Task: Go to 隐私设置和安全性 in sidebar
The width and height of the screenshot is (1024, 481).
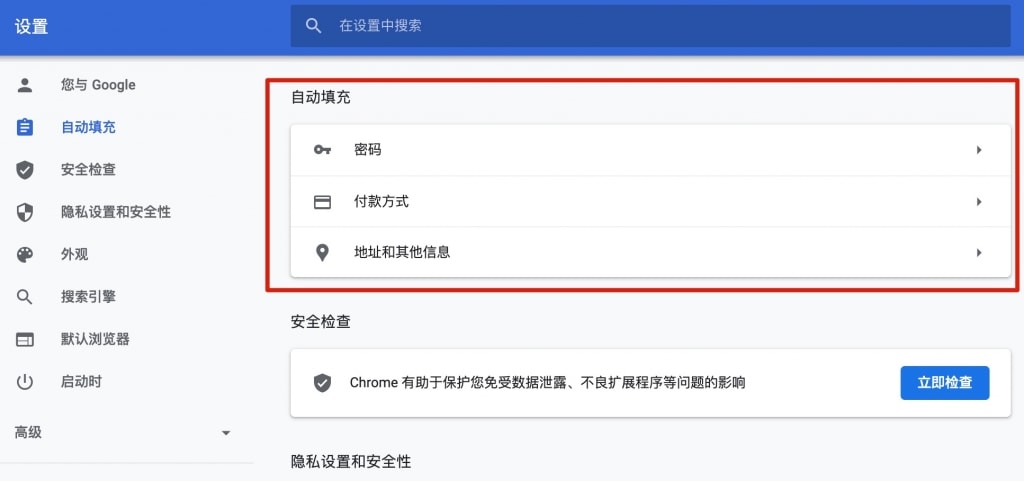Action: pos(116,212)
